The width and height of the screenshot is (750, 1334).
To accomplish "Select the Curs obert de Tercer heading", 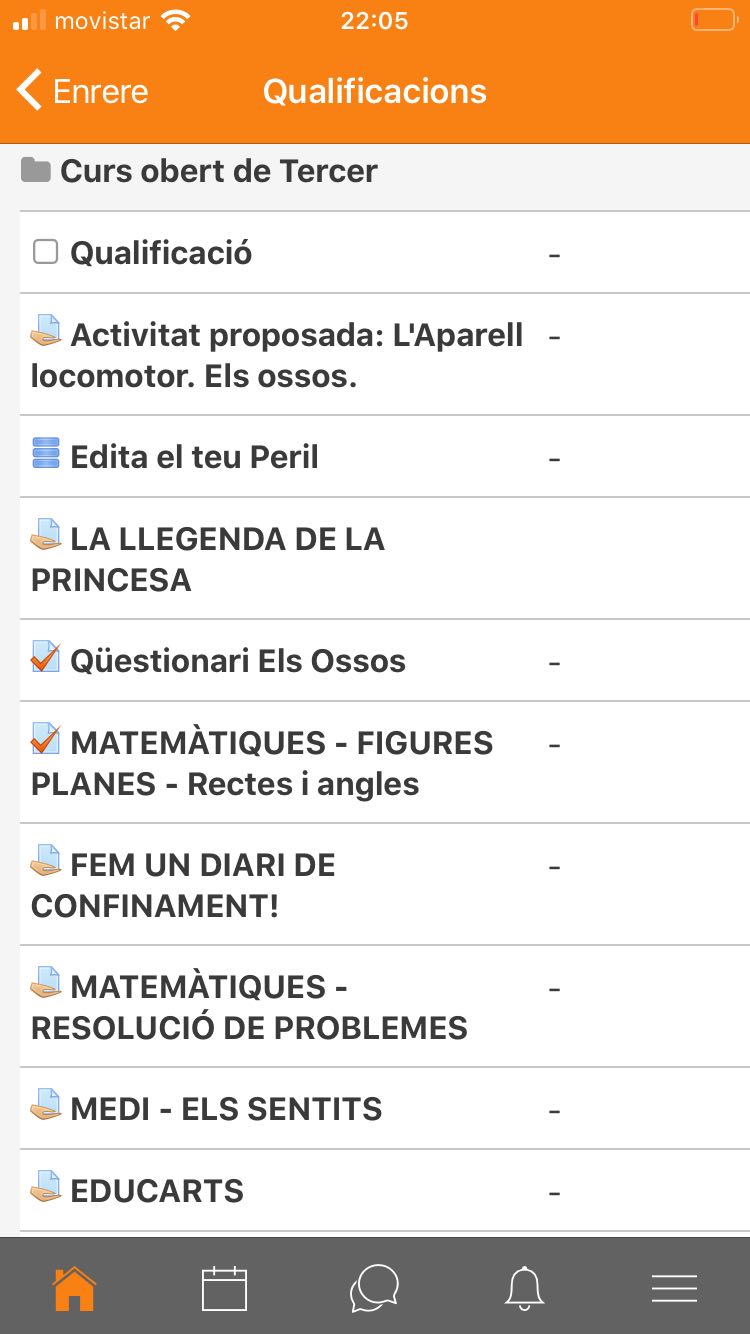I will [x=218, y=171].
